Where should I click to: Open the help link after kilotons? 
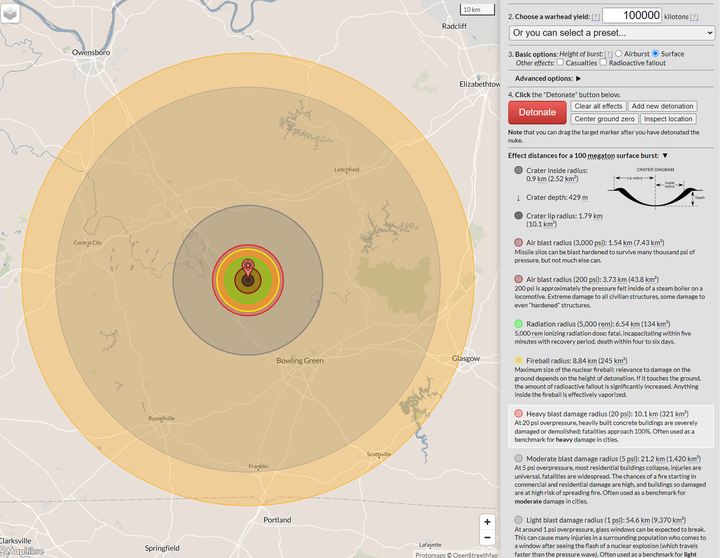pos(694,17)
